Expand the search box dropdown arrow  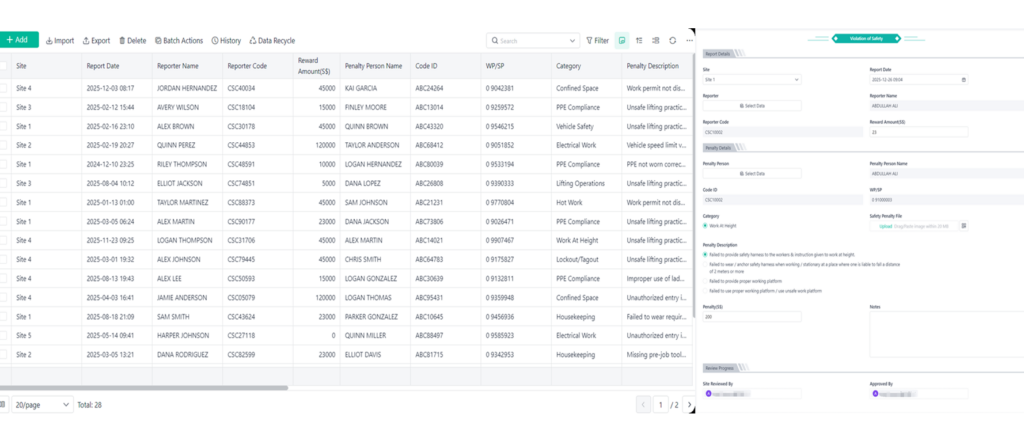coord(573,41)
